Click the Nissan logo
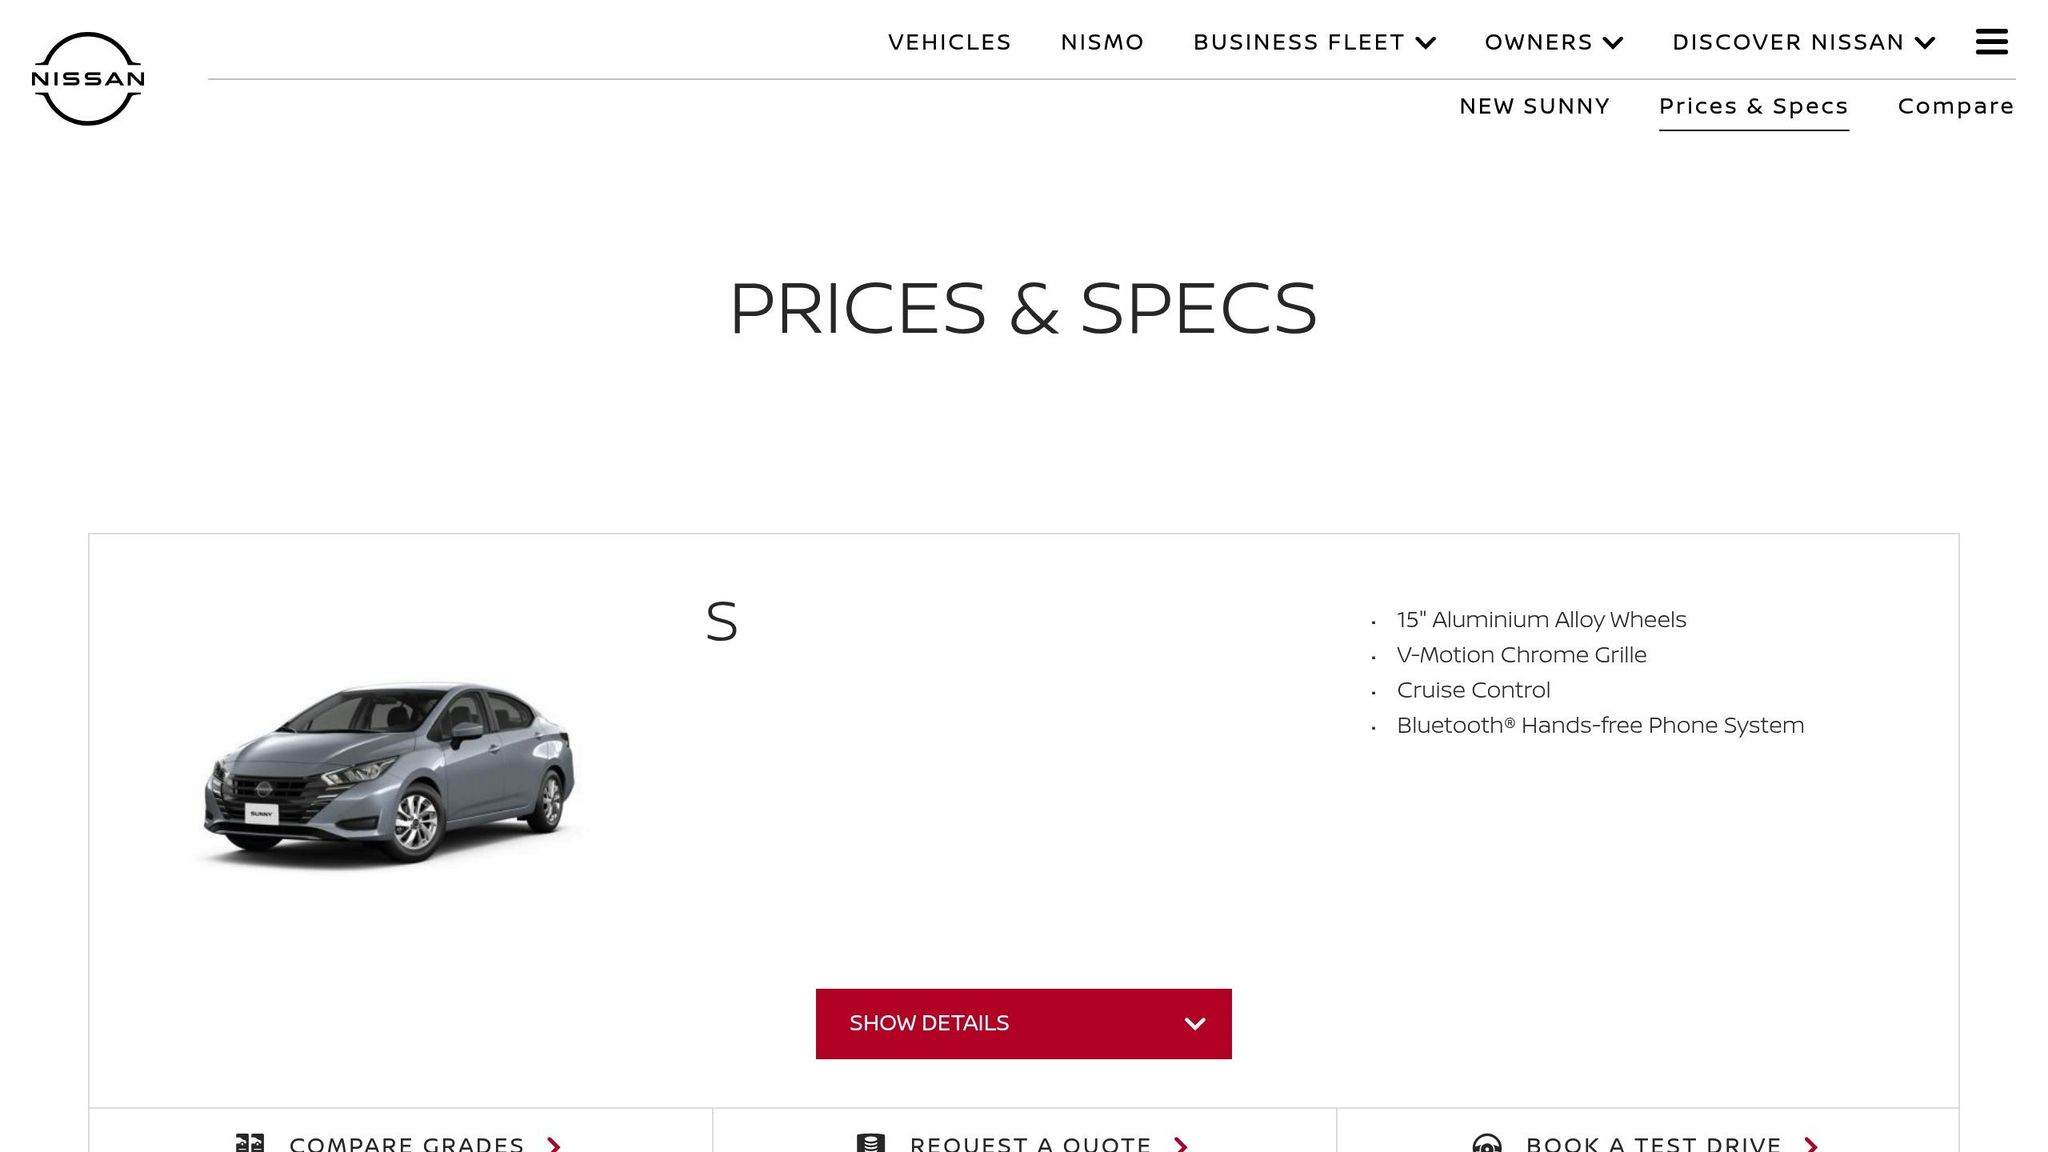Viewport: 2048px width, 1152px height. (x=88, y=78)
